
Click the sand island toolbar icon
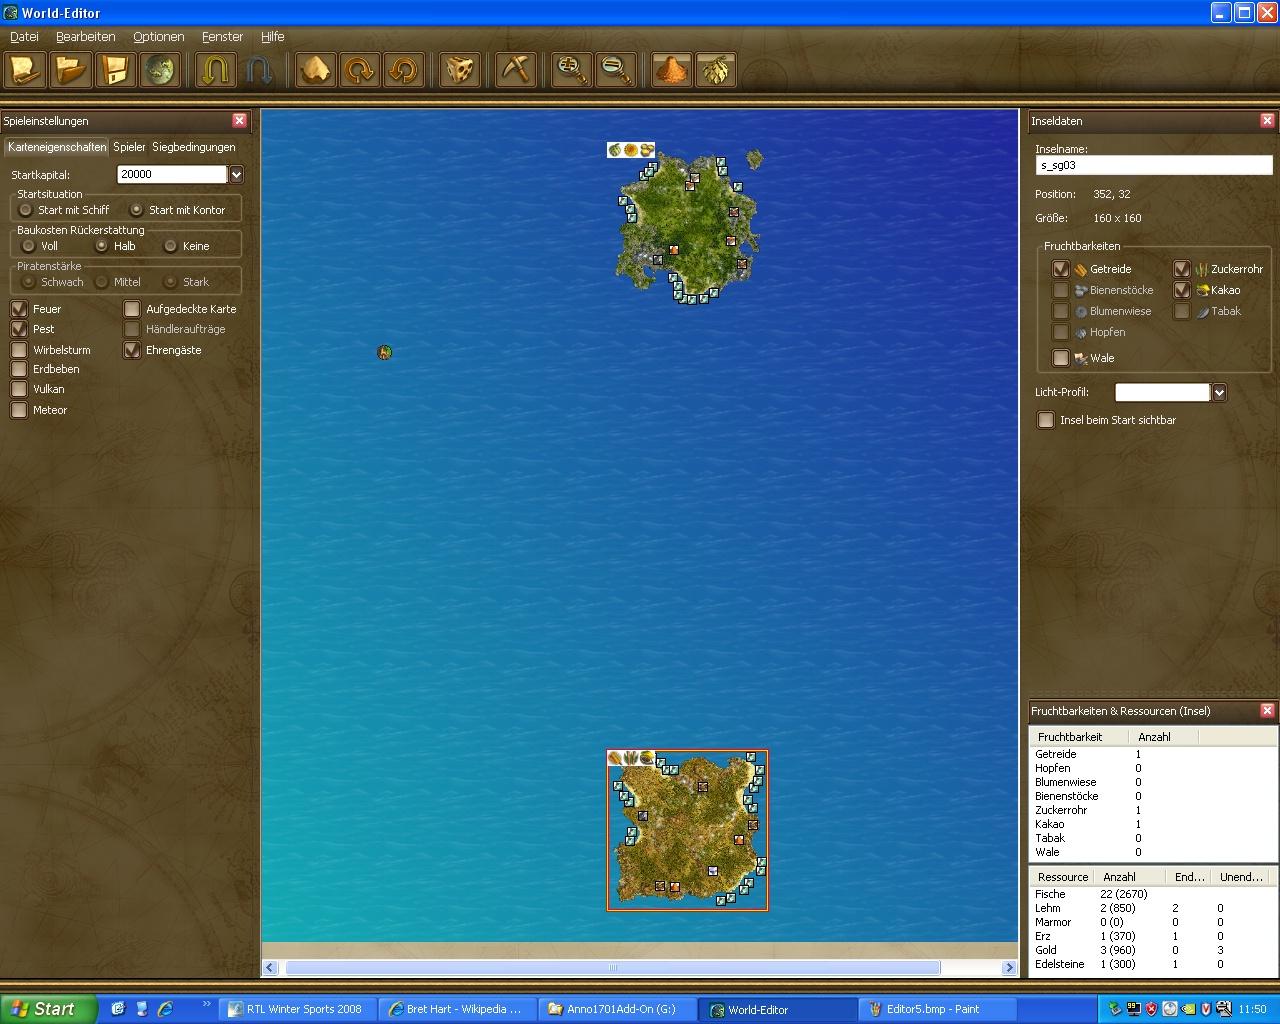(315, 70)
